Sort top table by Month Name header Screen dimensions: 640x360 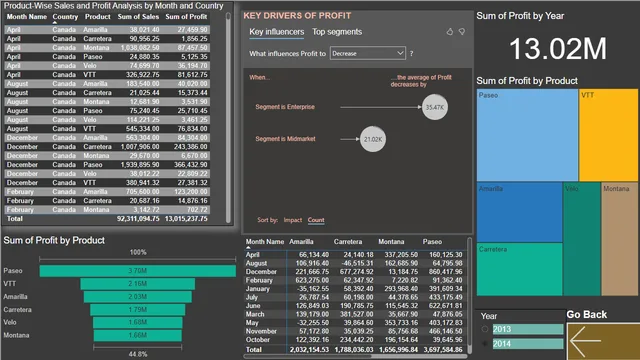27,17
